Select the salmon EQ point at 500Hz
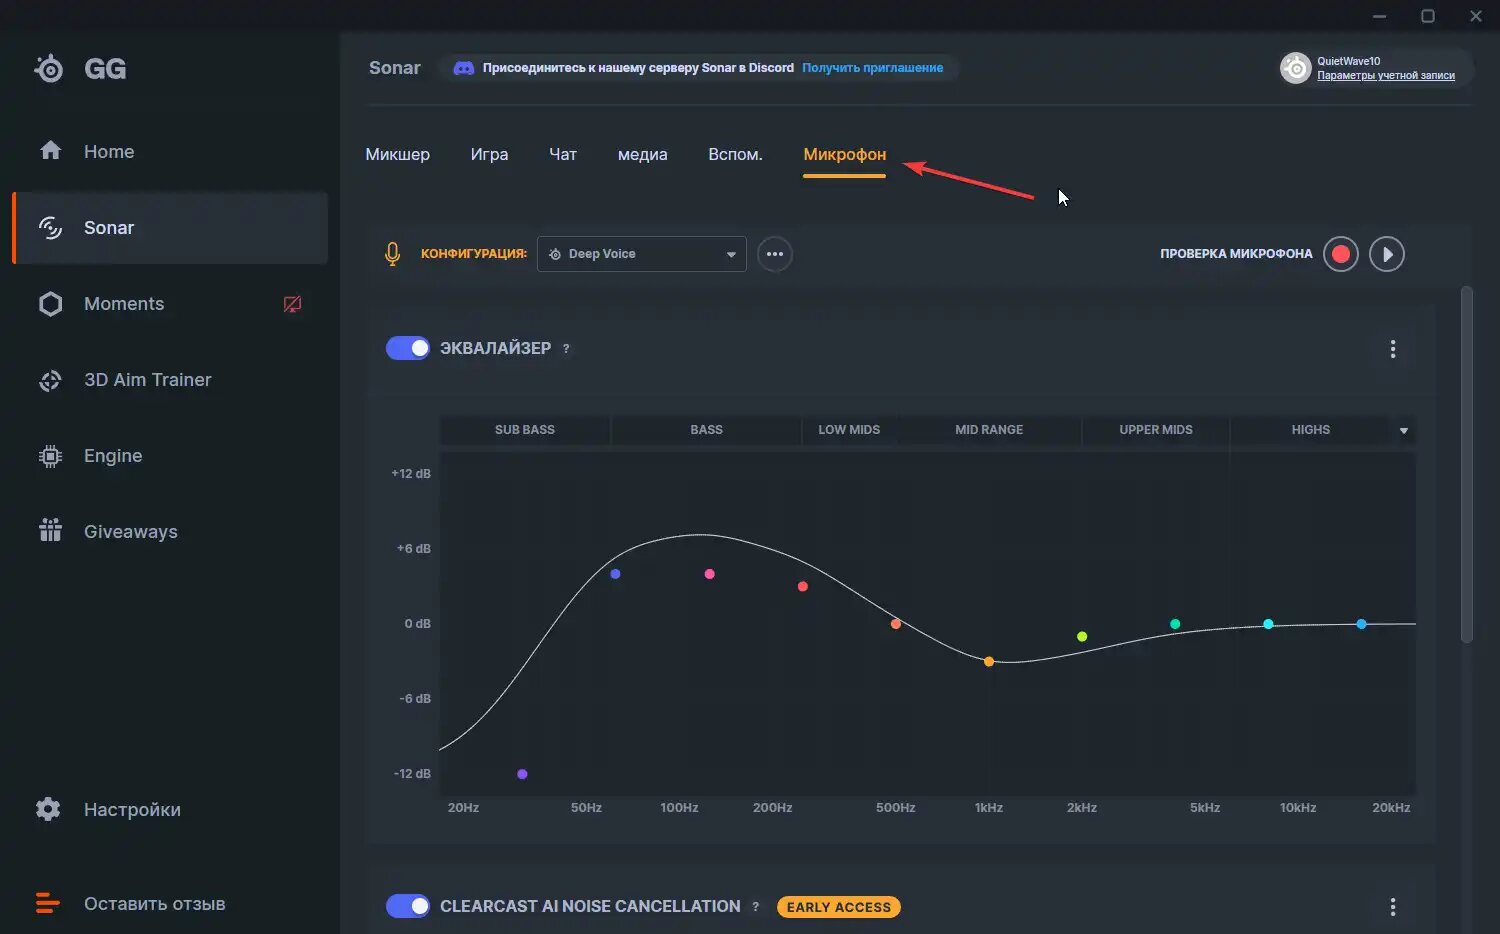The image size is (1500, 934). point(896,624)
